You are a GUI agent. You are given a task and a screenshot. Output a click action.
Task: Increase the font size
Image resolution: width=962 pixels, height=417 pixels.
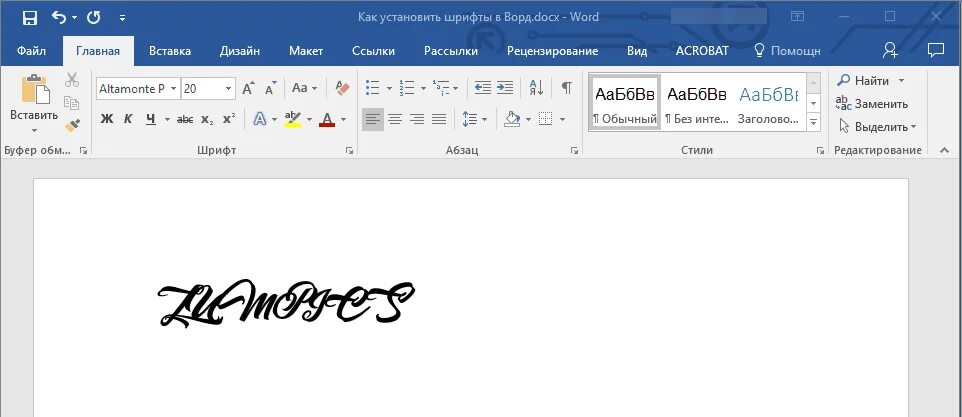pyautogui.click(x=248, y=88)
